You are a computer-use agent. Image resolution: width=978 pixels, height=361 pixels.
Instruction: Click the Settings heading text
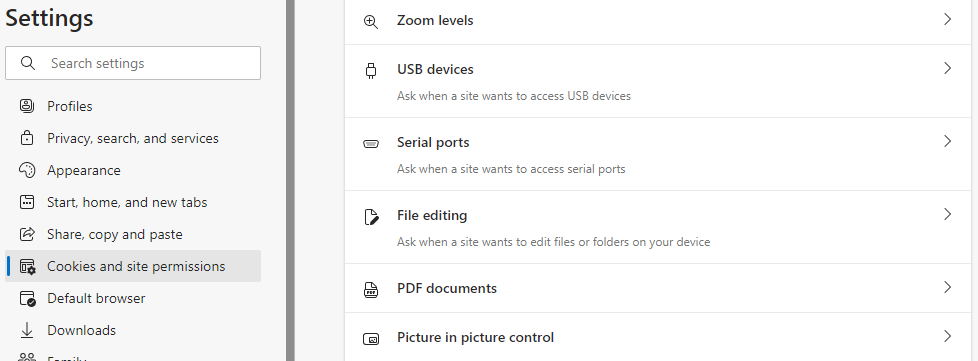49,18
